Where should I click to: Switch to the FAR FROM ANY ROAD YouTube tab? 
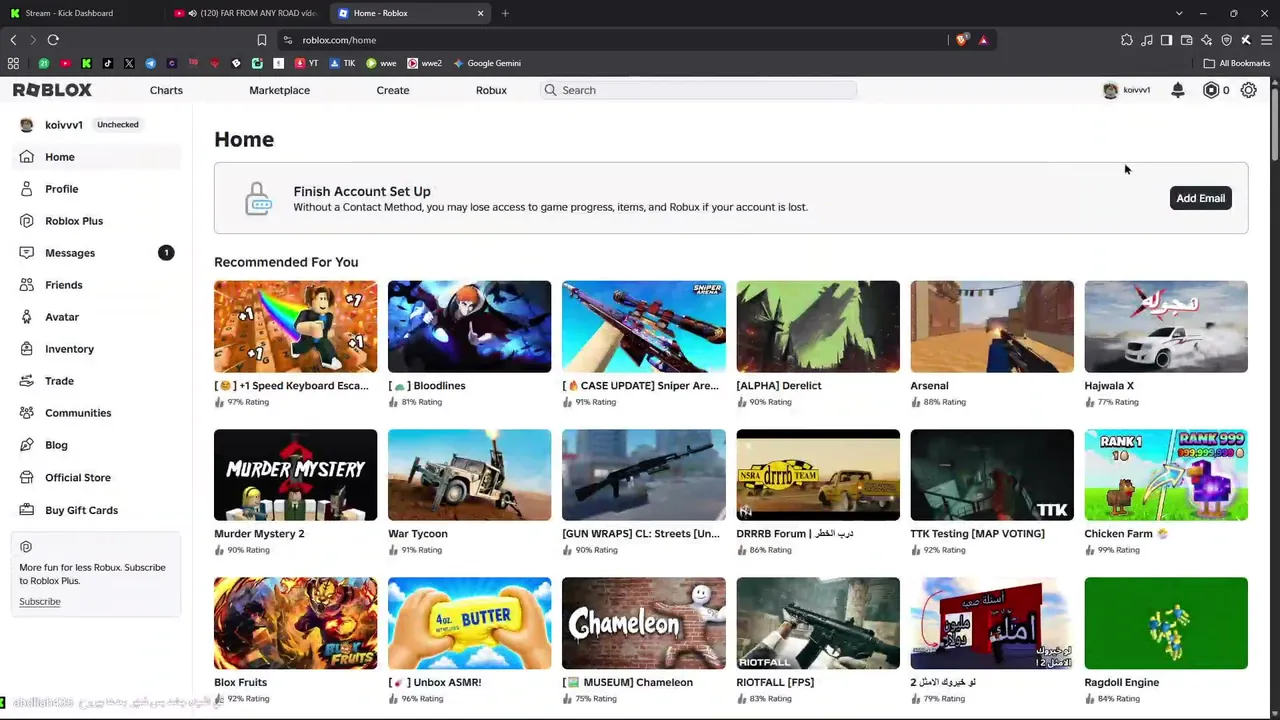click(x=247, y=13)
